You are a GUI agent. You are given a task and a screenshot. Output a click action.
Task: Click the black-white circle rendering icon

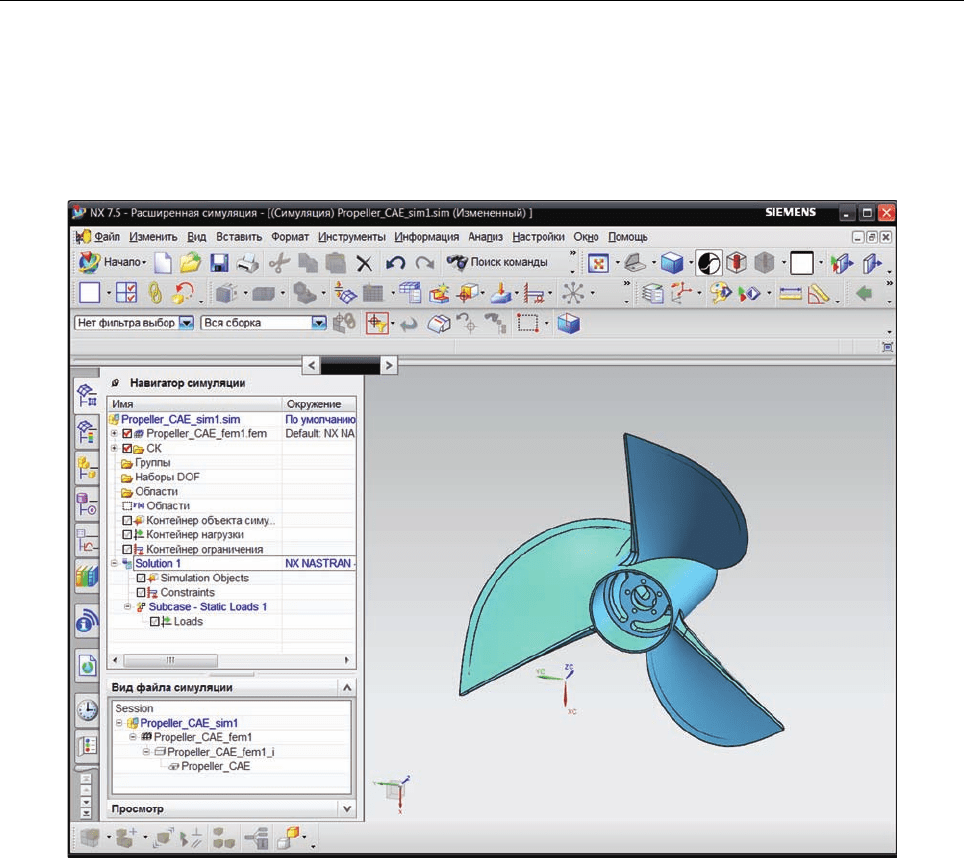point(708,263)
